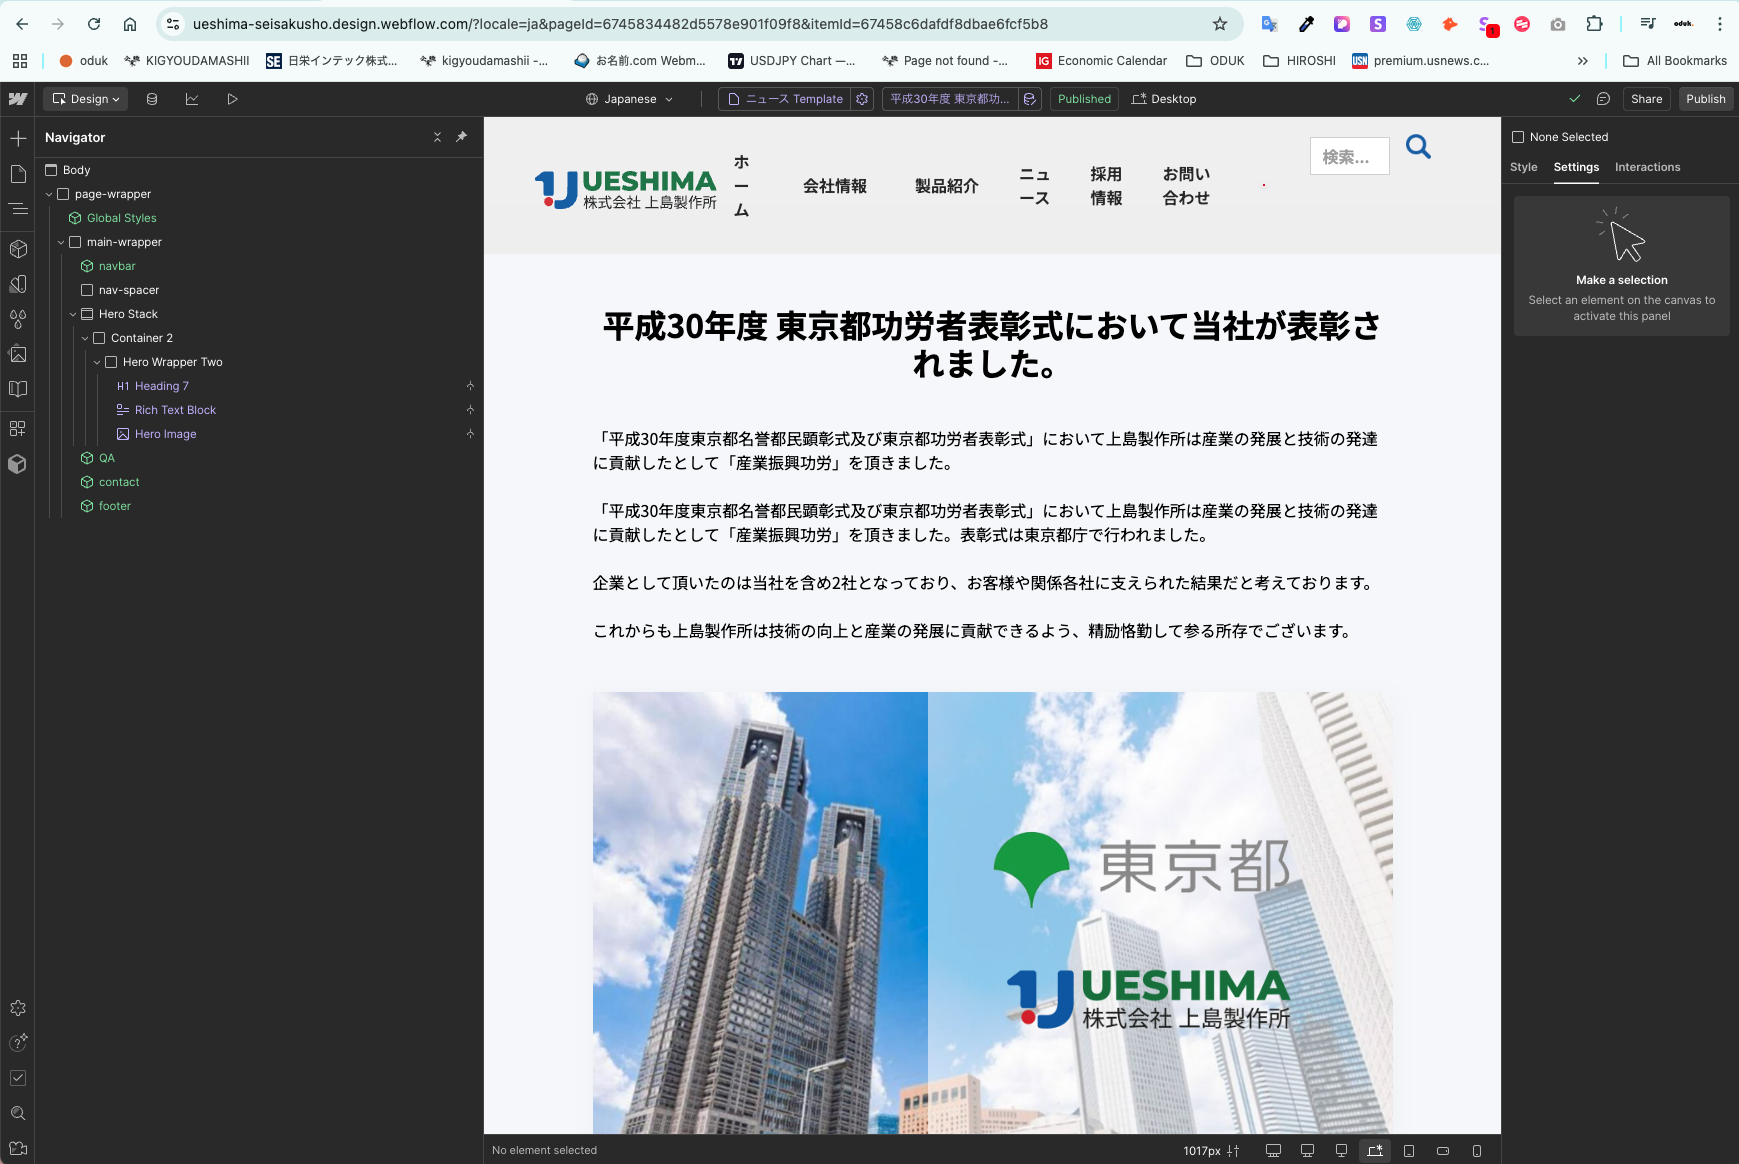Image resolution: width=1739 pixels, height=1164 pixels.
Task: Collapse the Hero Wrapper Two node
Action: 97,362
